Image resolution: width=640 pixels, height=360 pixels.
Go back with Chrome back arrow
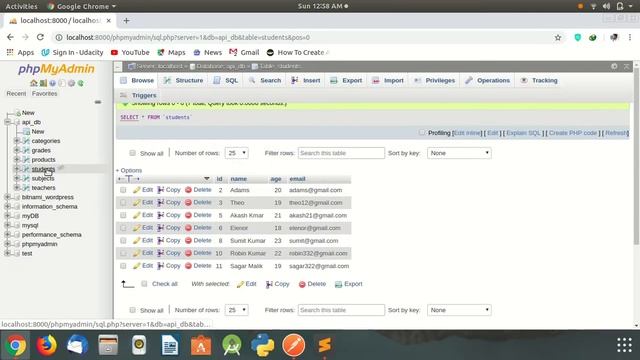10,37
